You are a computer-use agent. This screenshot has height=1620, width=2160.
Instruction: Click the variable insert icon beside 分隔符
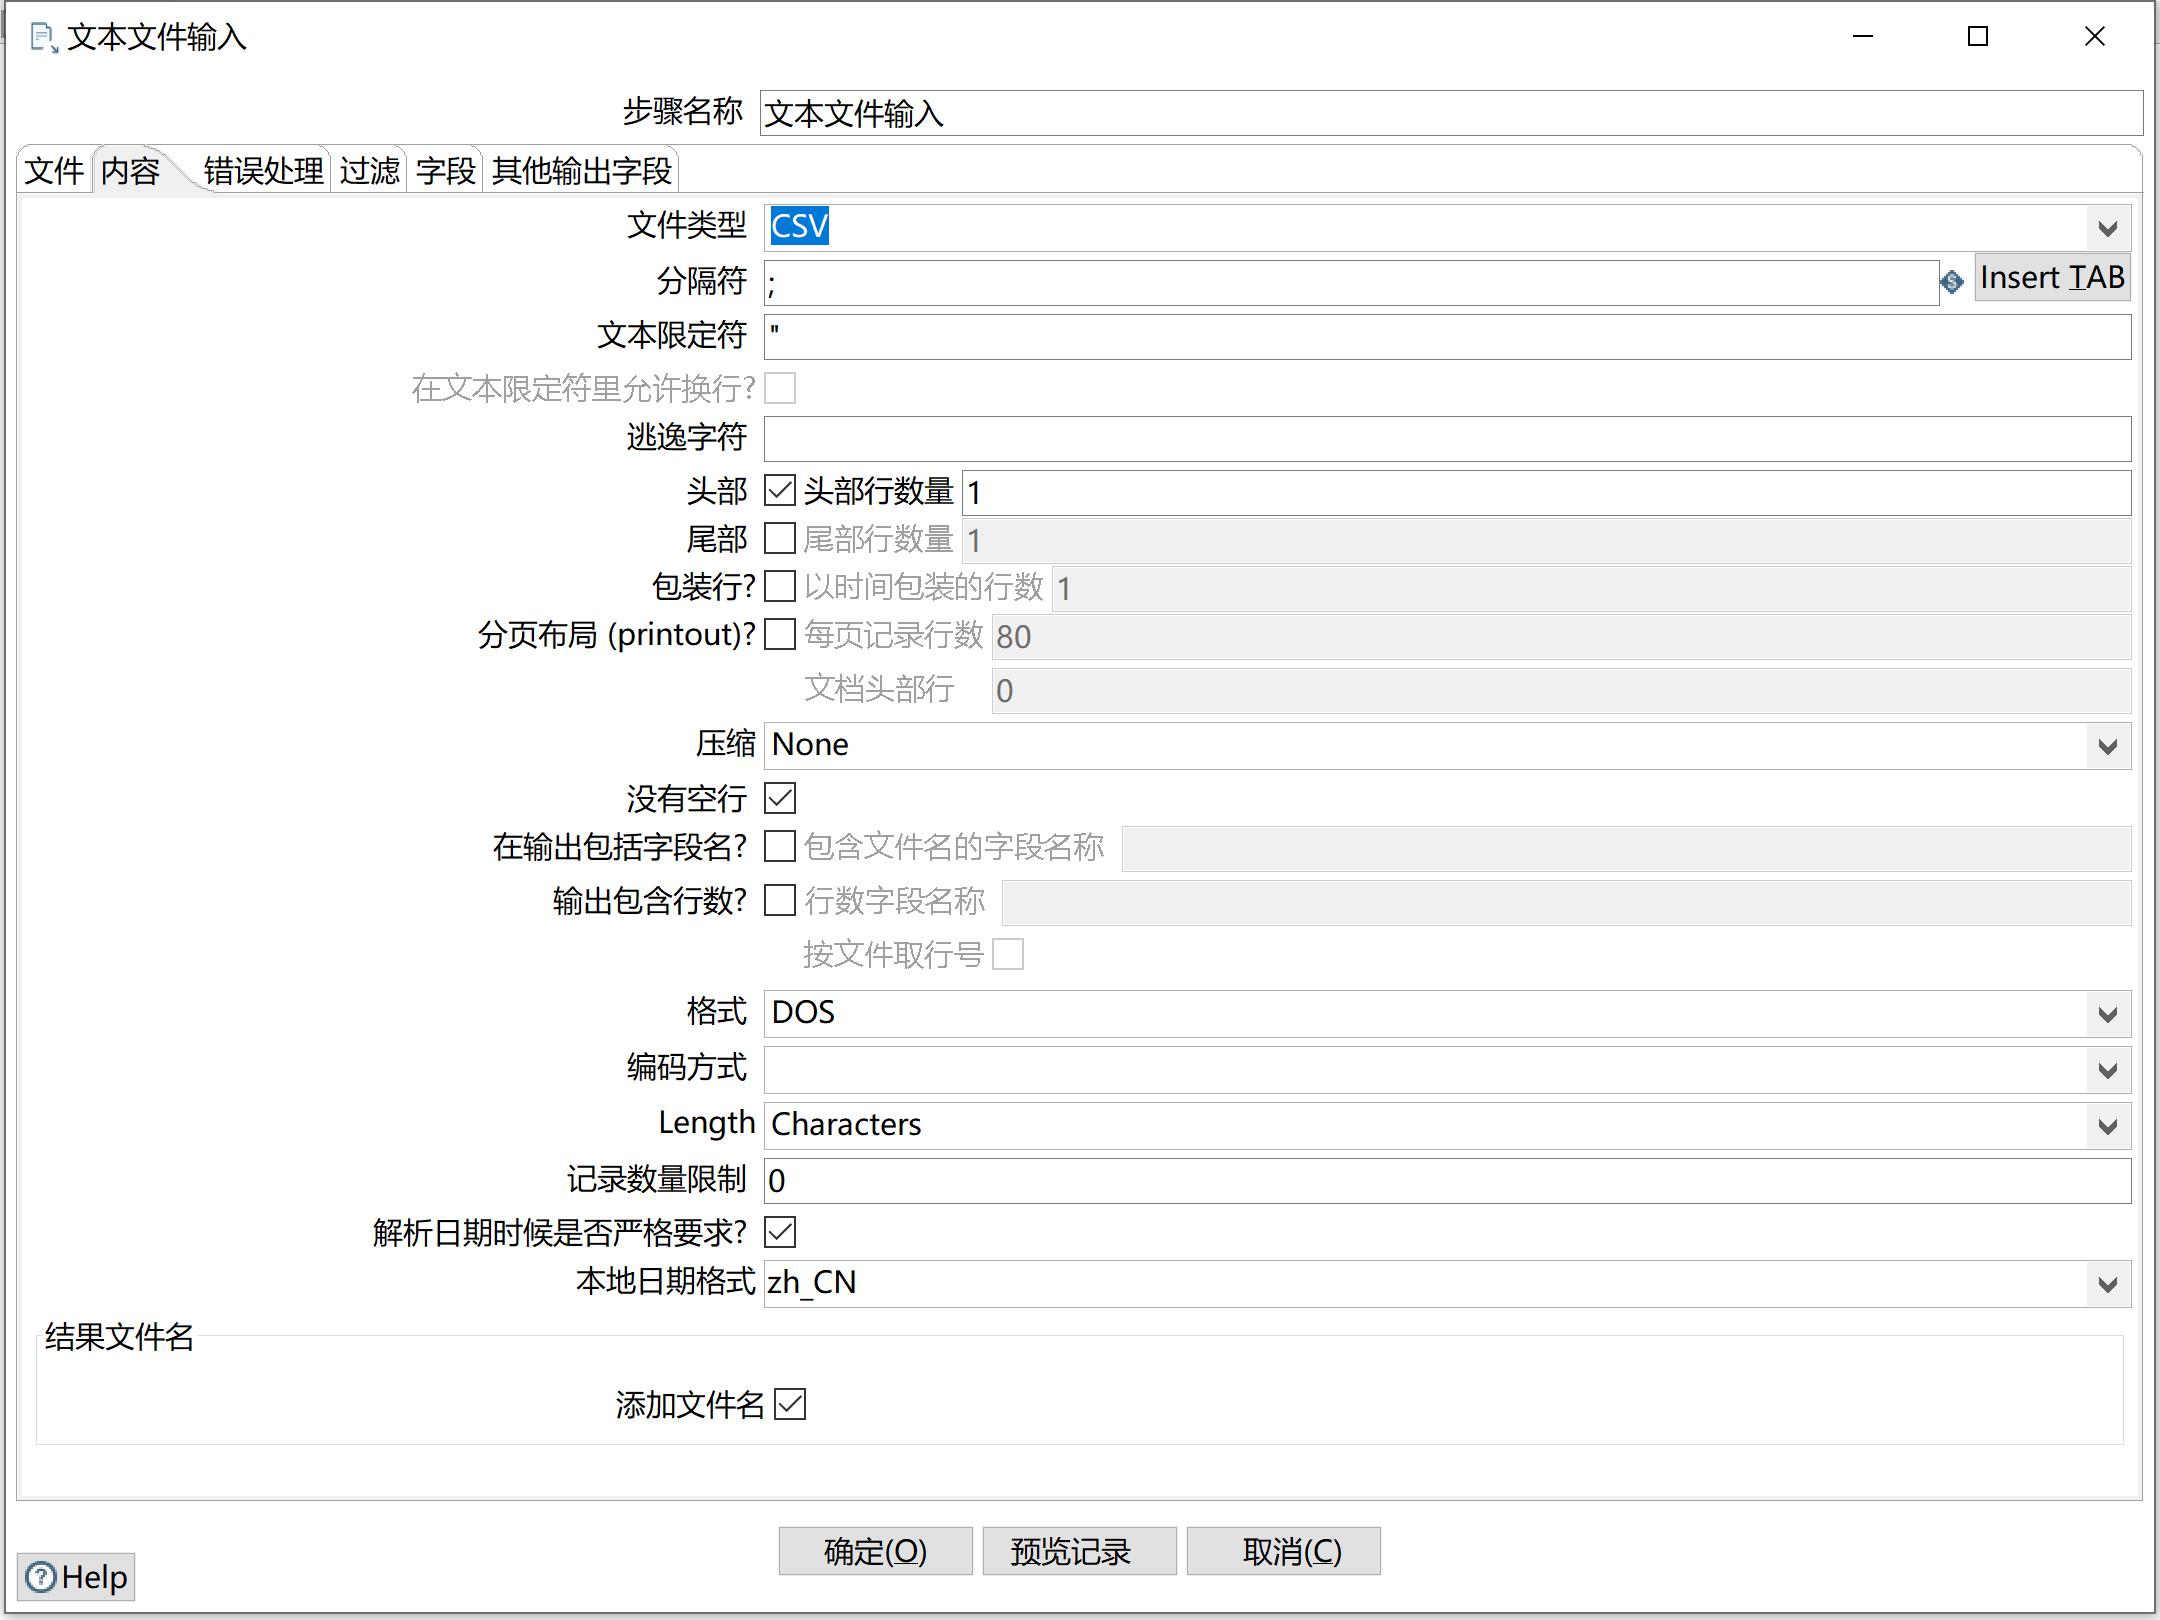1951,283
